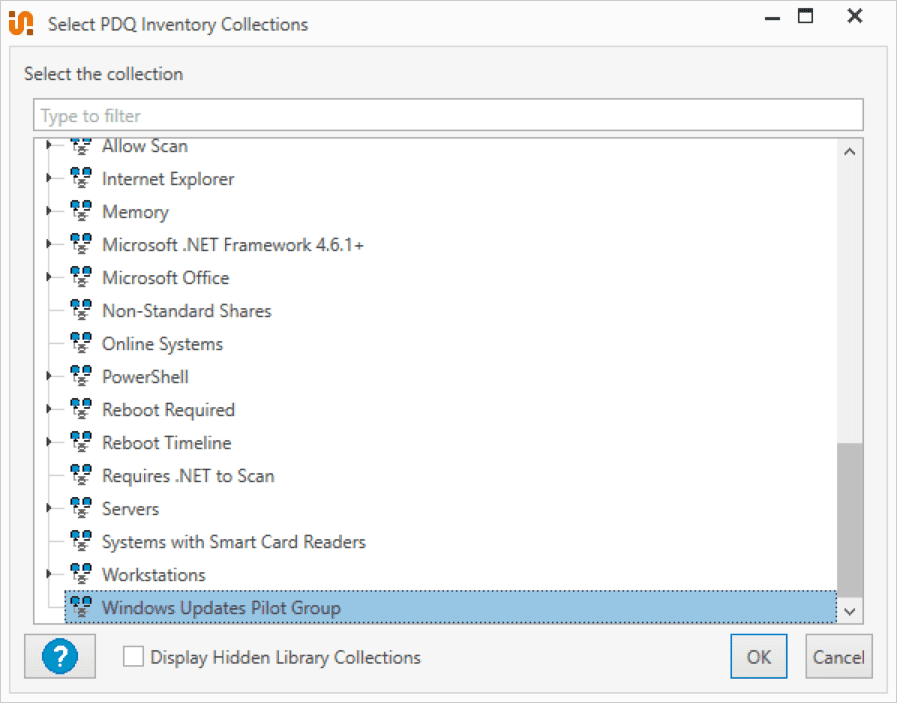Click the collection icon beside Memory

pyautogui.click(x=81, y=211)
